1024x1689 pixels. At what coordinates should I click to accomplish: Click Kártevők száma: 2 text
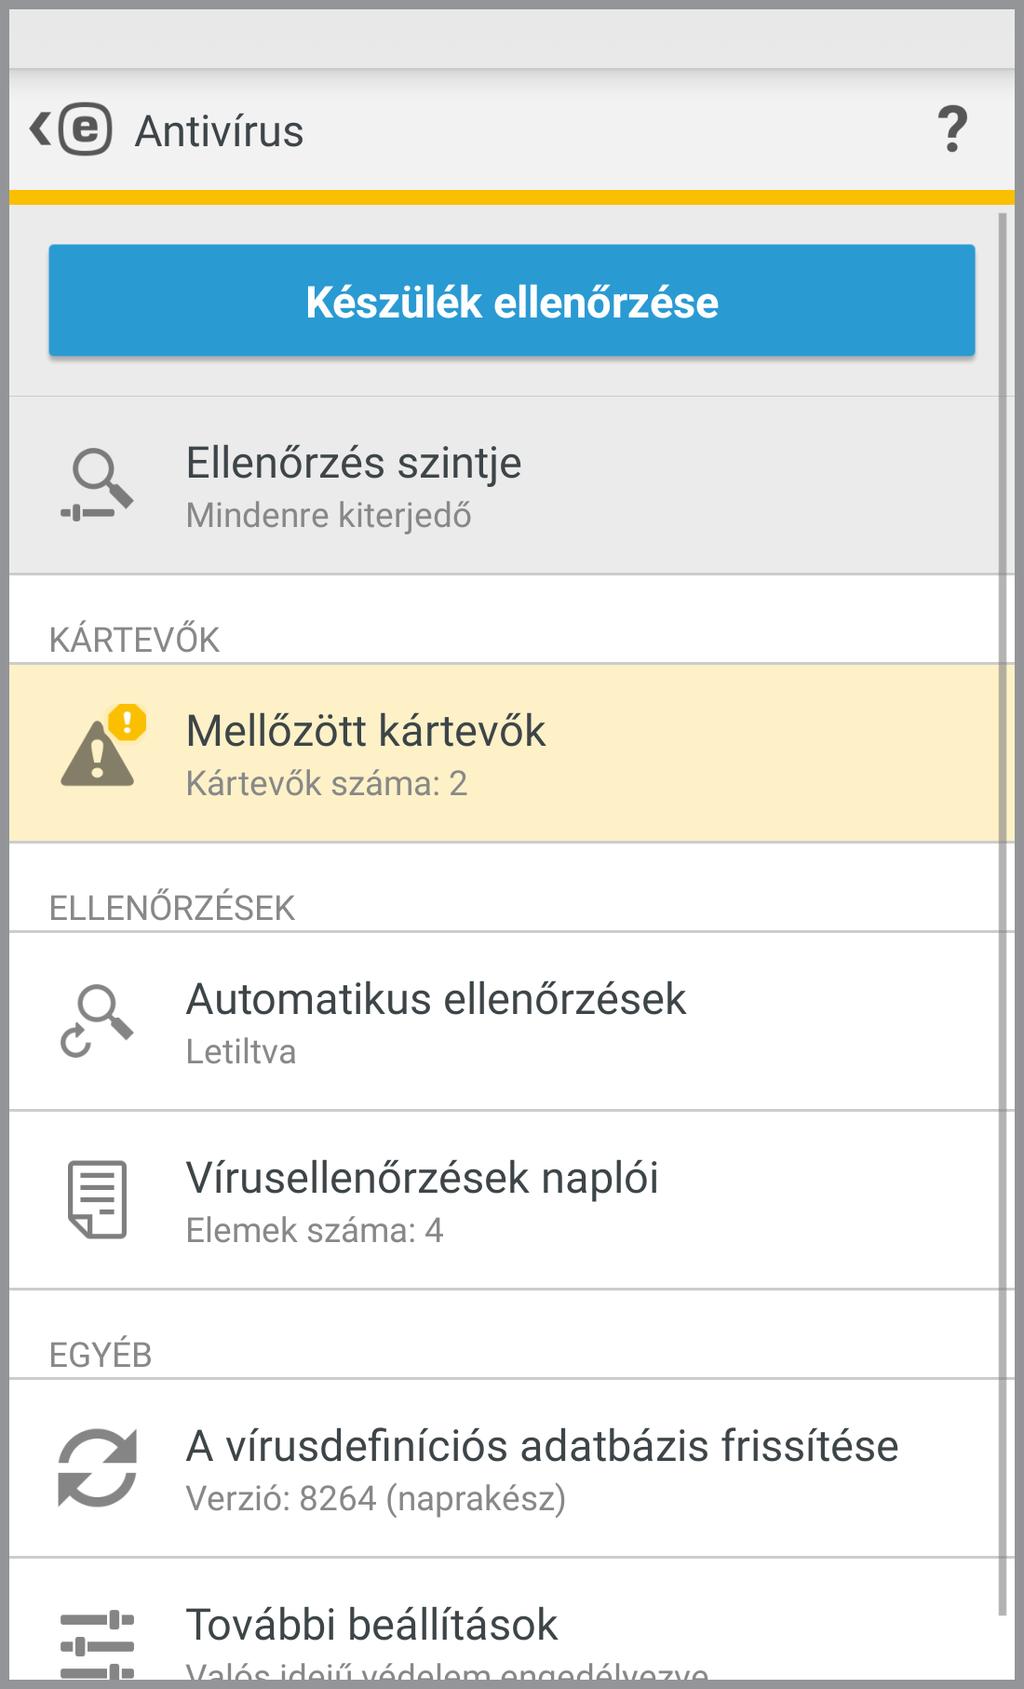pos(326,783)
